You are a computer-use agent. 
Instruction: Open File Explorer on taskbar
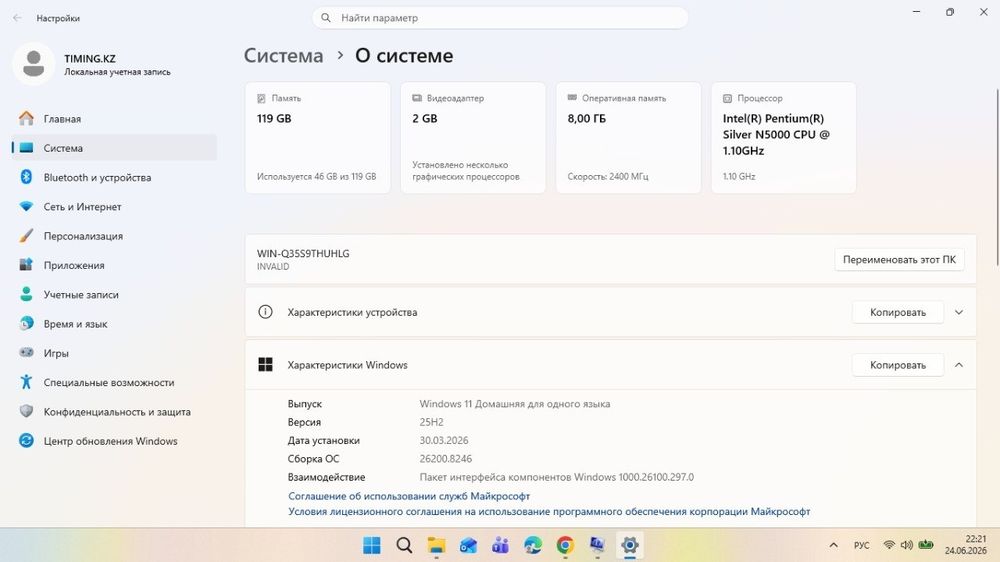[x=436, y=545]
